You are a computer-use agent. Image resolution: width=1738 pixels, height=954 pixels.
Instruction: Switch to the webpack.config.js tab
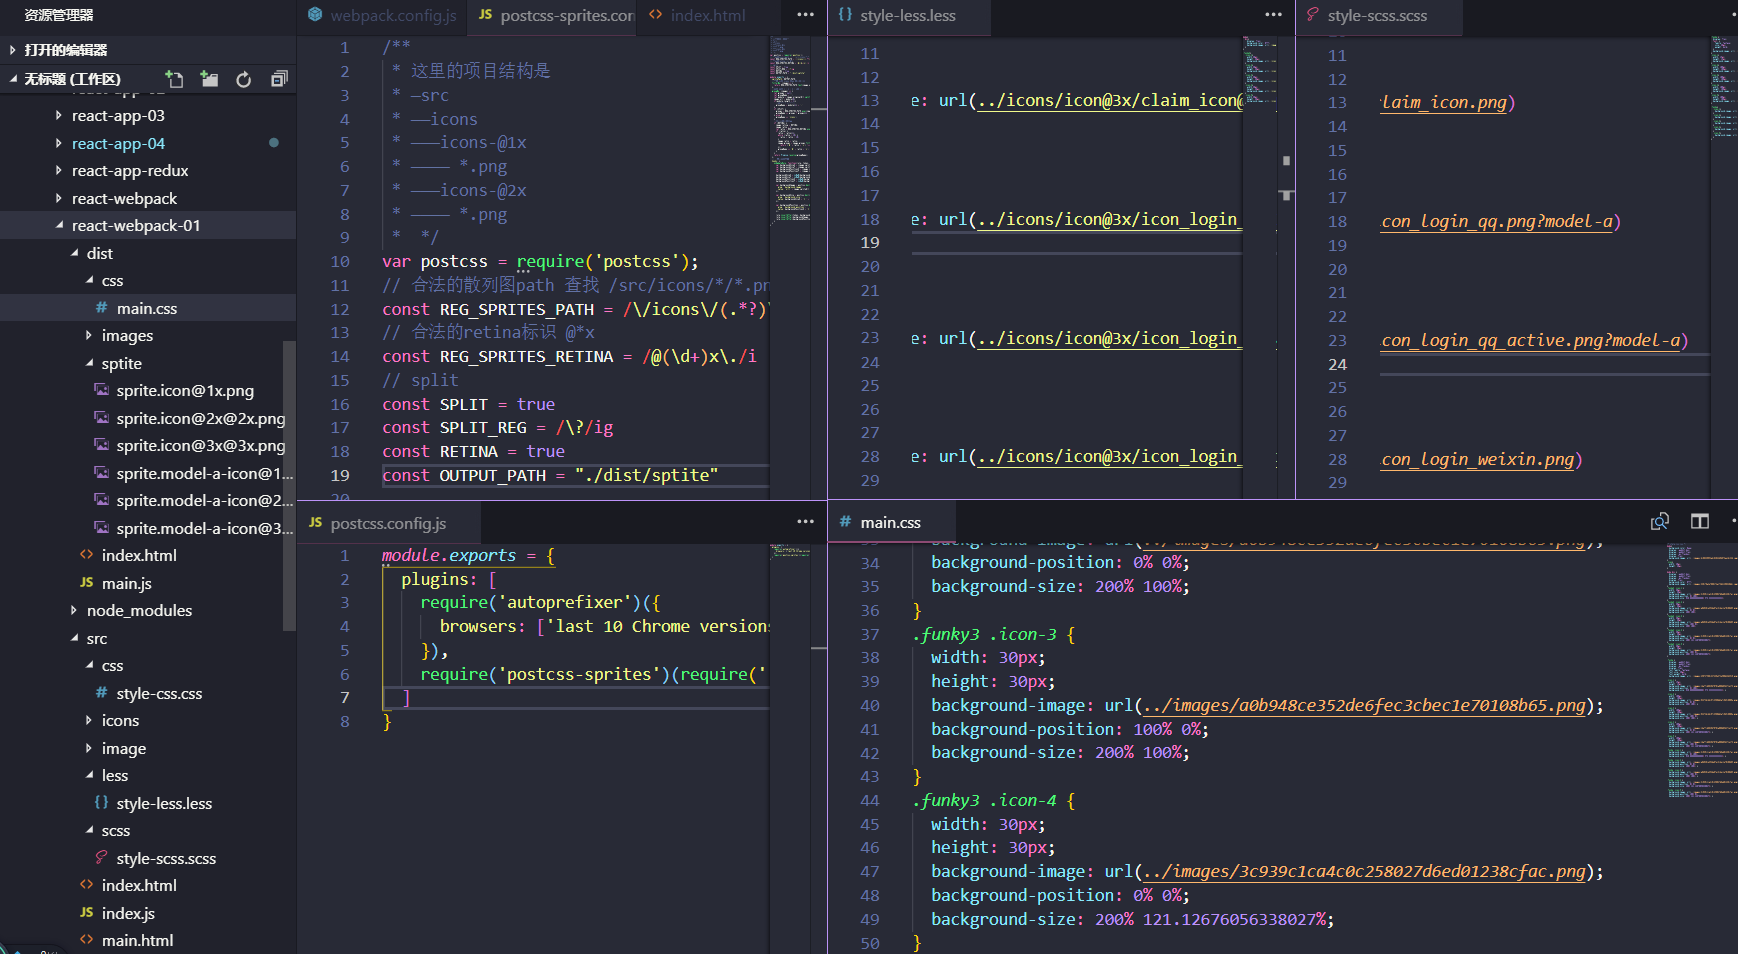[x=382, y=15]
